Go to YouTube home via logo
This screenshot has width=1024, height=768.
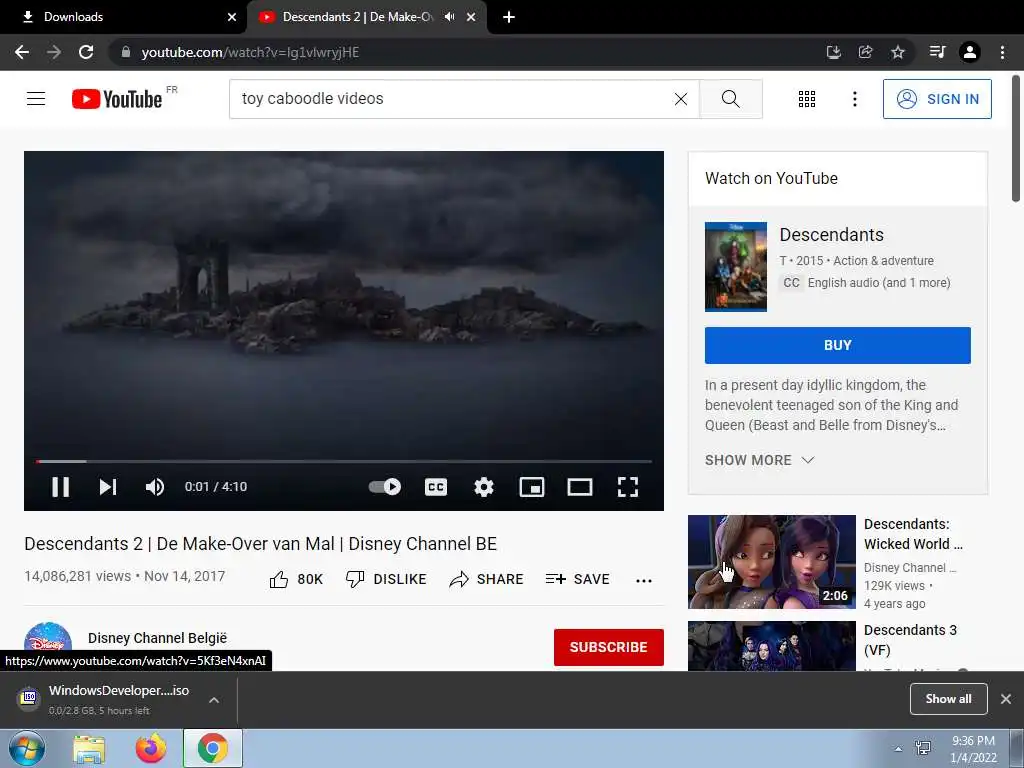(x=117, y=99)
